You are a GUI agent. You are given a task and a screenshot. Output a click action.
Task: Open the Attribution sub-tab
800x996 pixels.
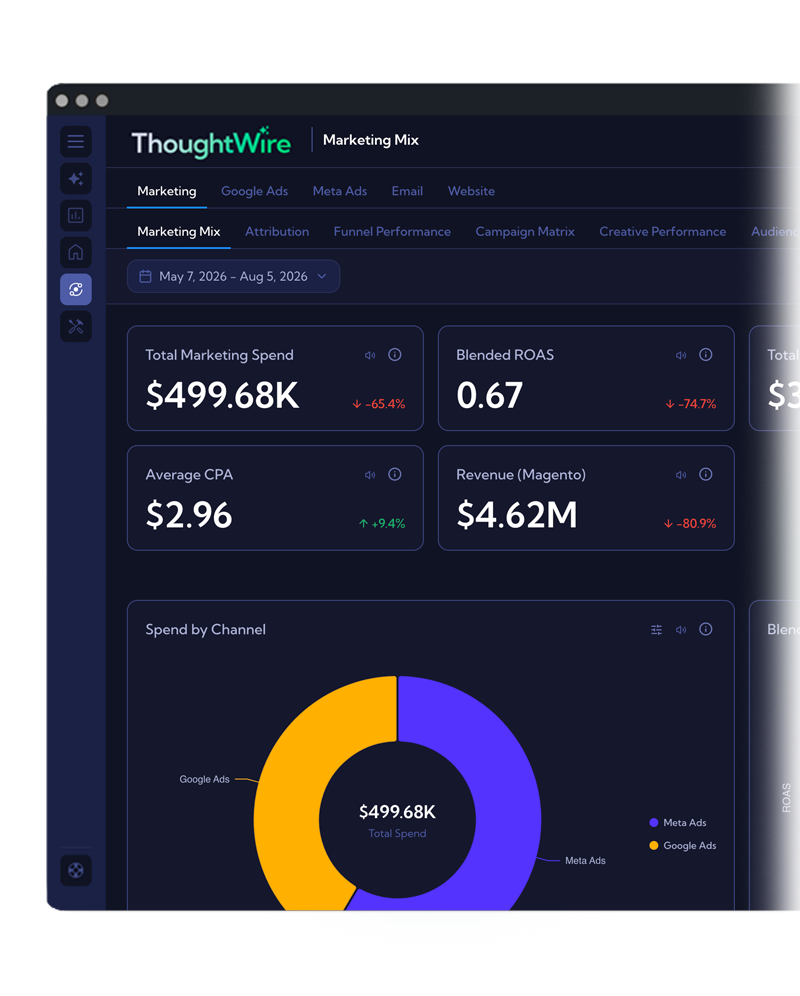(x=277, y=232)
